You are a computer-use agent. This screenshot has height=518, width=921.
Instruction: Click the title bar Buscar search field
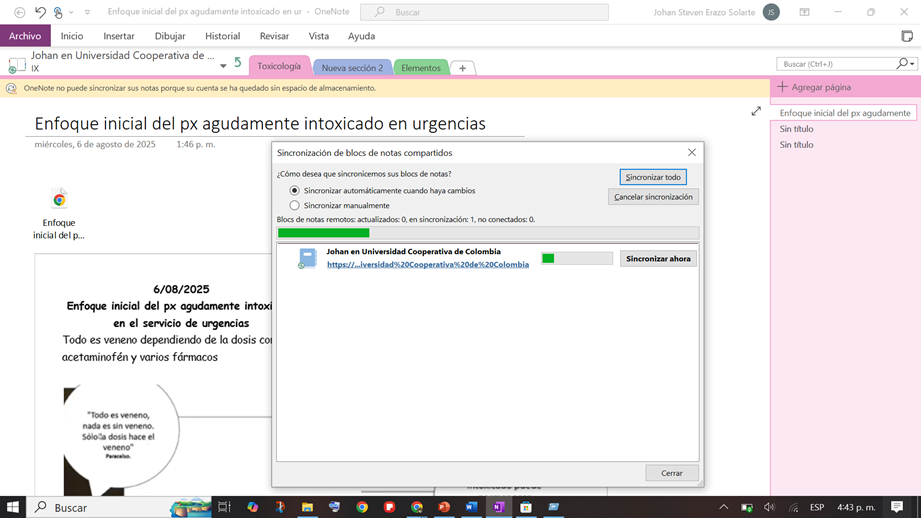tap(485, 12)
